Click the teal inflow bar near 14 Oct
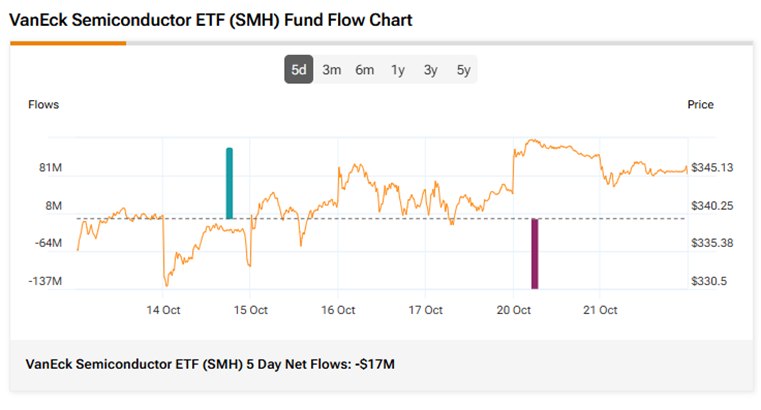 230,183
